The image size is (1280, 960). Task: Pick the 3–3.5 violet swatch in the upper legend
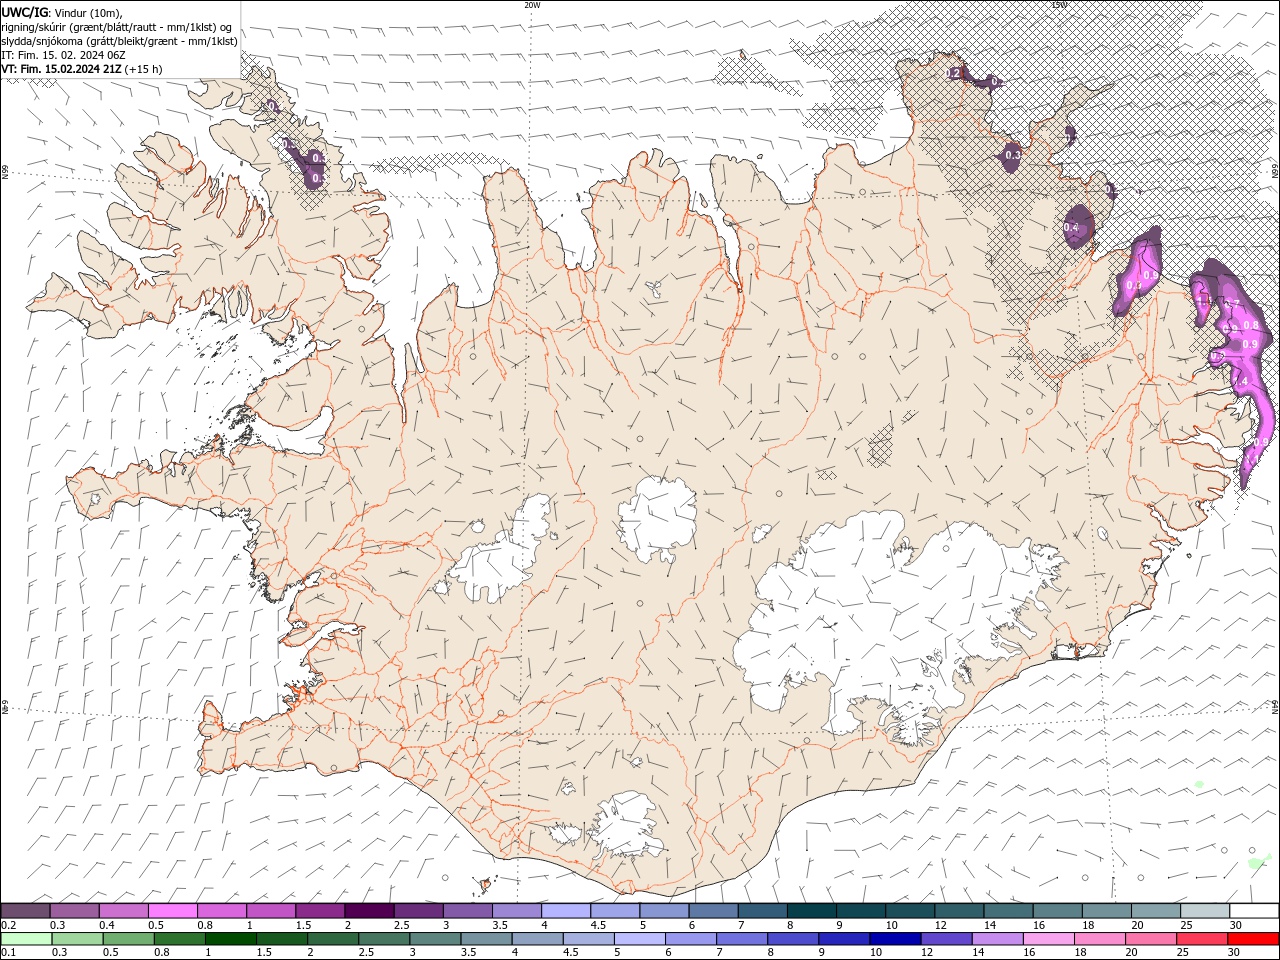468,911
